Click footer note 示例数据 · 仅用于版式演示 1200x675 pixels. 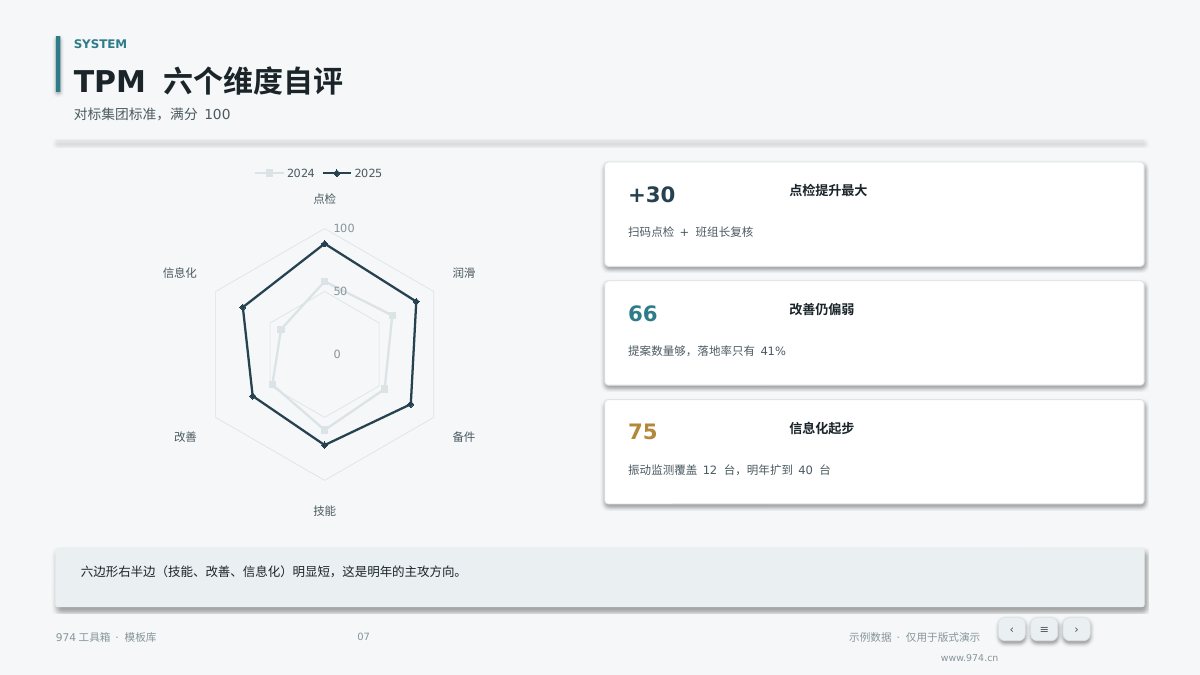915,637
